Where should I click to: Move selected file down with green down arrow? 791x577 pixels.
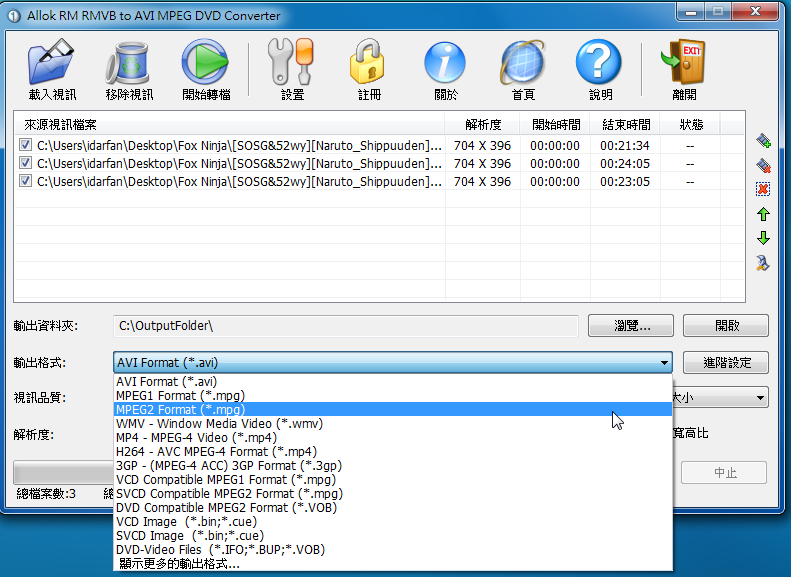(x=763, y=238)
